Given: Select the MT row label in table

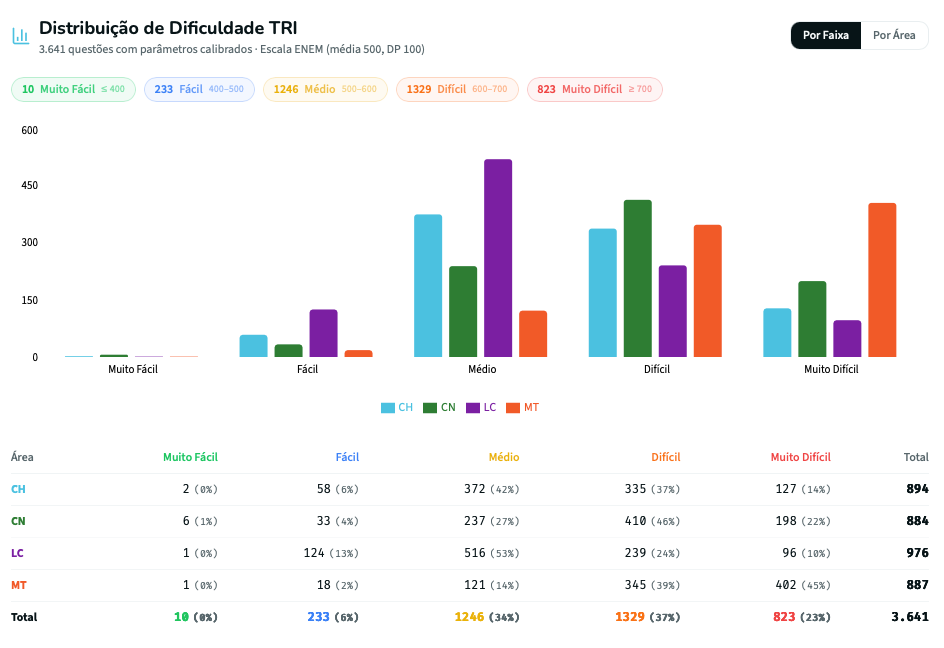Looking at the screenshot, I should (19, 585).
